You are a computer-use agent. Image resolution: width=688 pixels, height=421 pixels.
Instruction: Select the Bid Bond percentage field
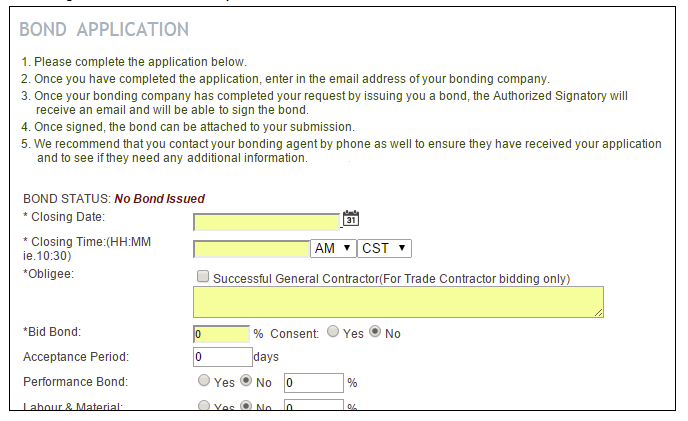click(x=222, y=334)
